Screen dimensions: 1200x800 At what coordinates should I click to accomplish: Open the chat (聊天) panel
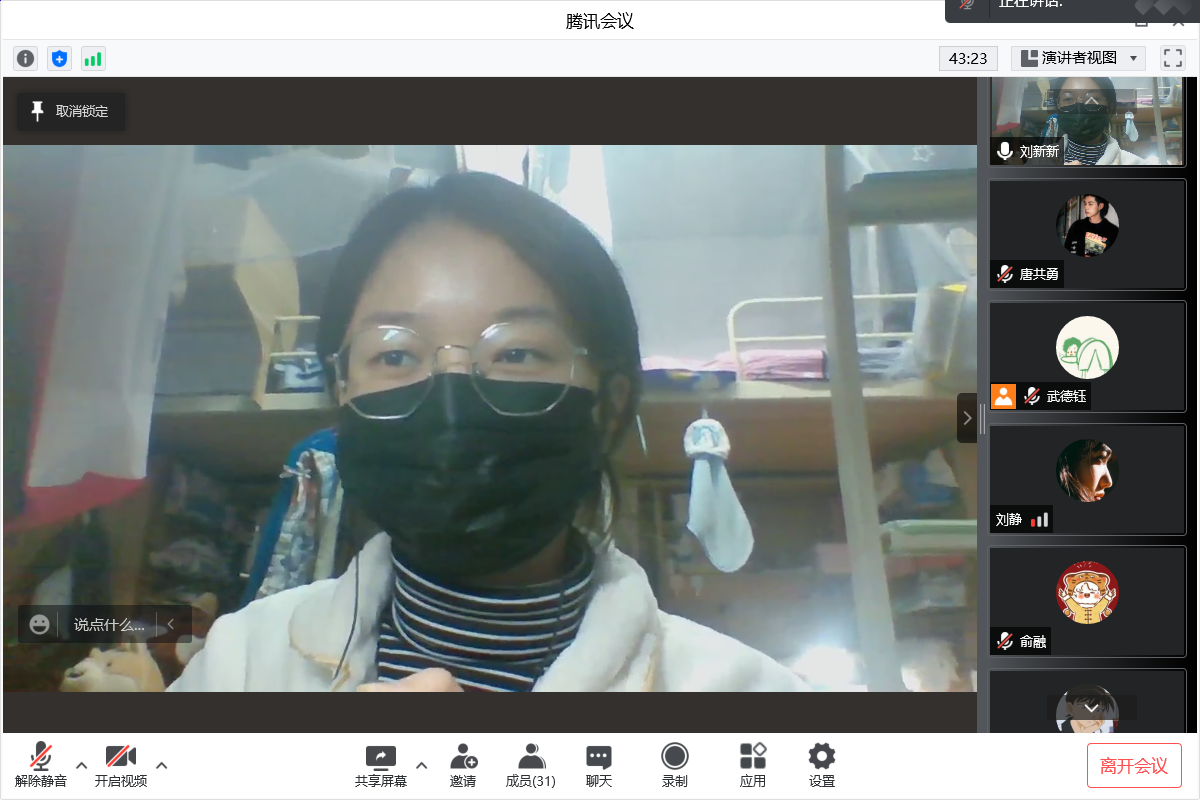click(599, 765)
